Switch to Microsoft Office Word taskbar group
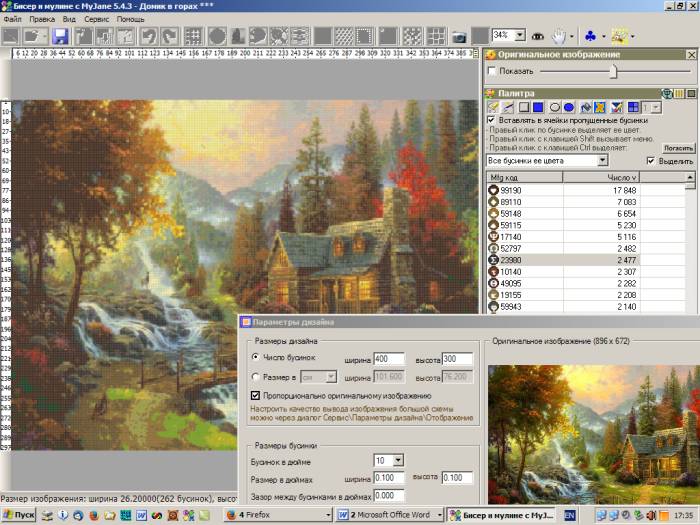Viewport: 700px width, 525px height. [x=389, y=515]
